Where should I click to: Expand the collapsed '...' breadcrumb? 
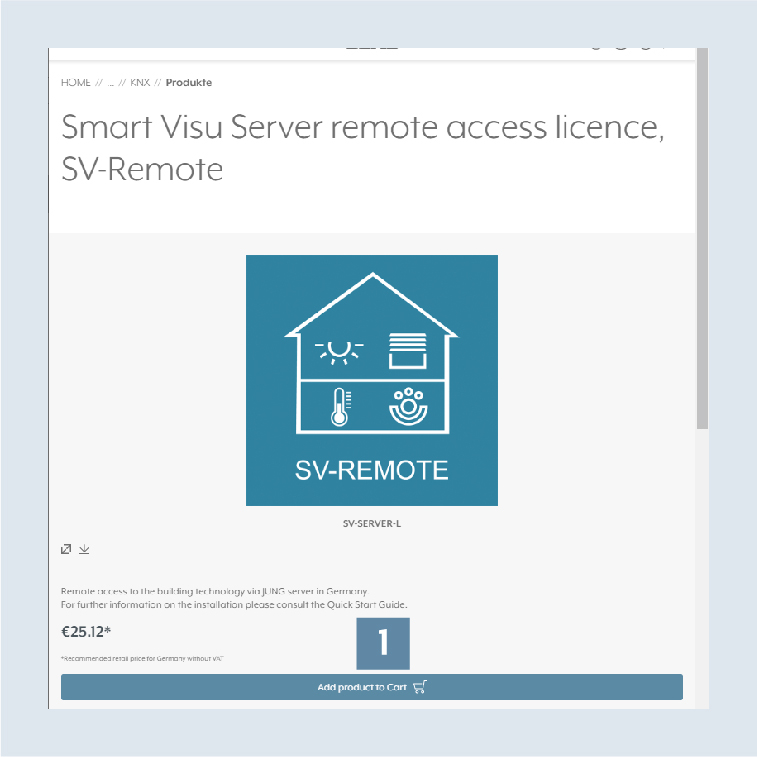tap(111, 83)
